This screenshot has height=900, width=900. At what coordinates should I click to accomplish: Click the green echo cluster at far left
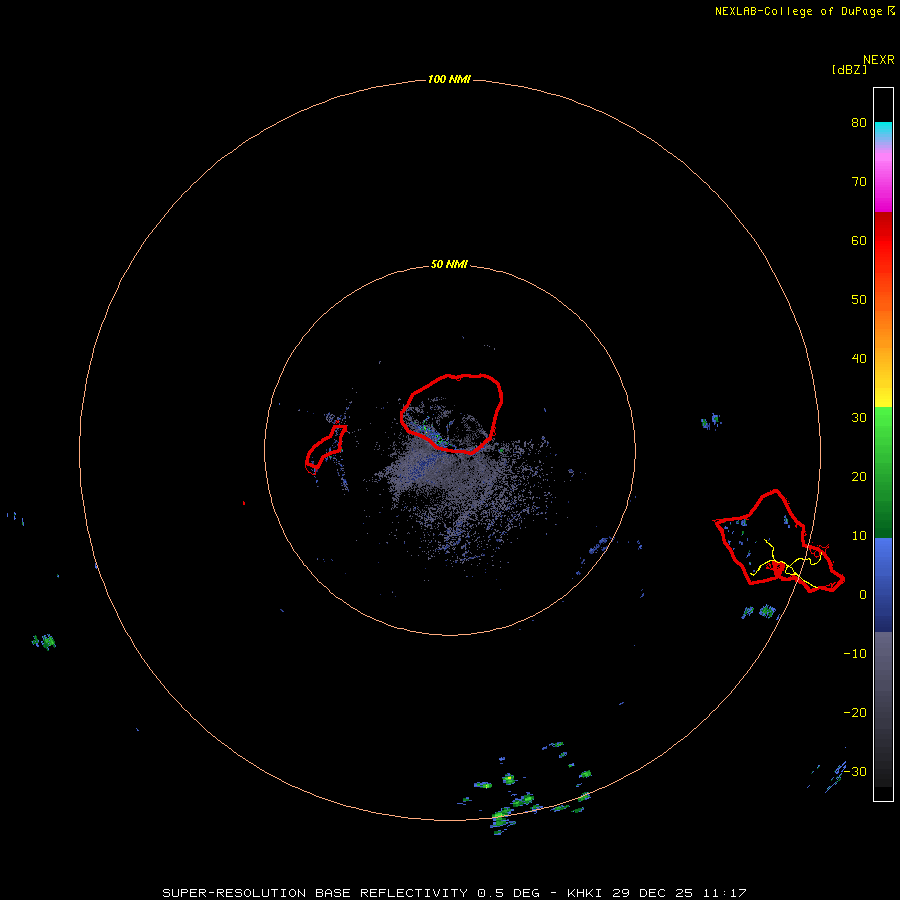point(44,641)
